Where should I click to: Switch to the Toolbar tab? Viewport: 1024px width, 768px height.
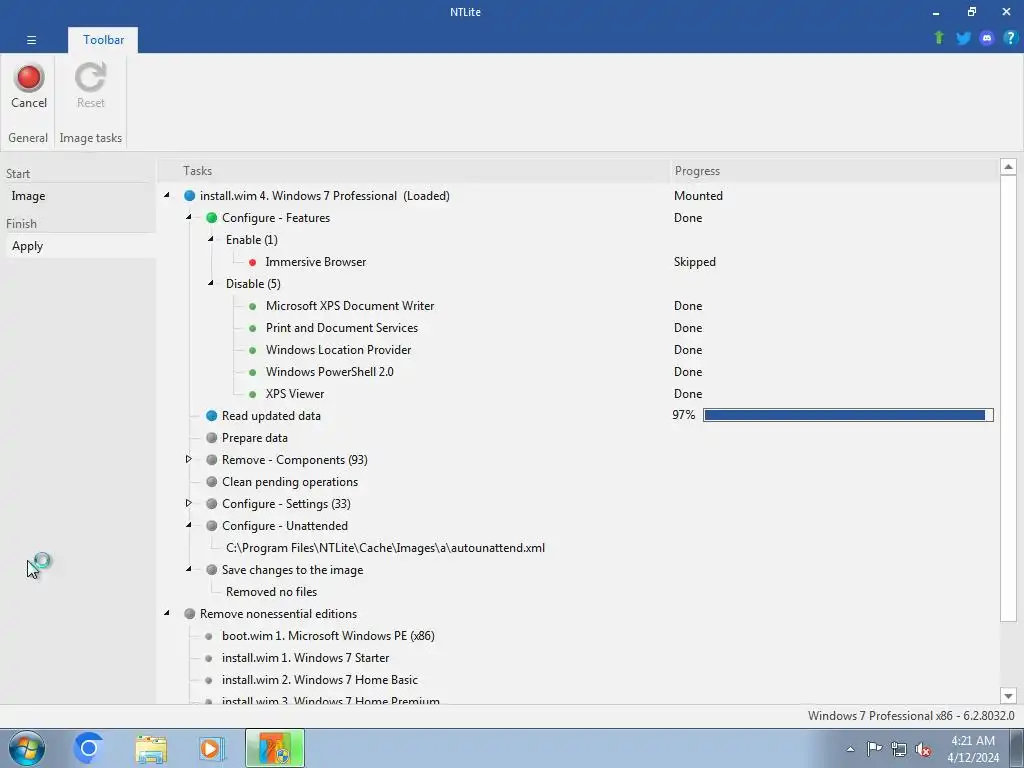pos(103,40)
